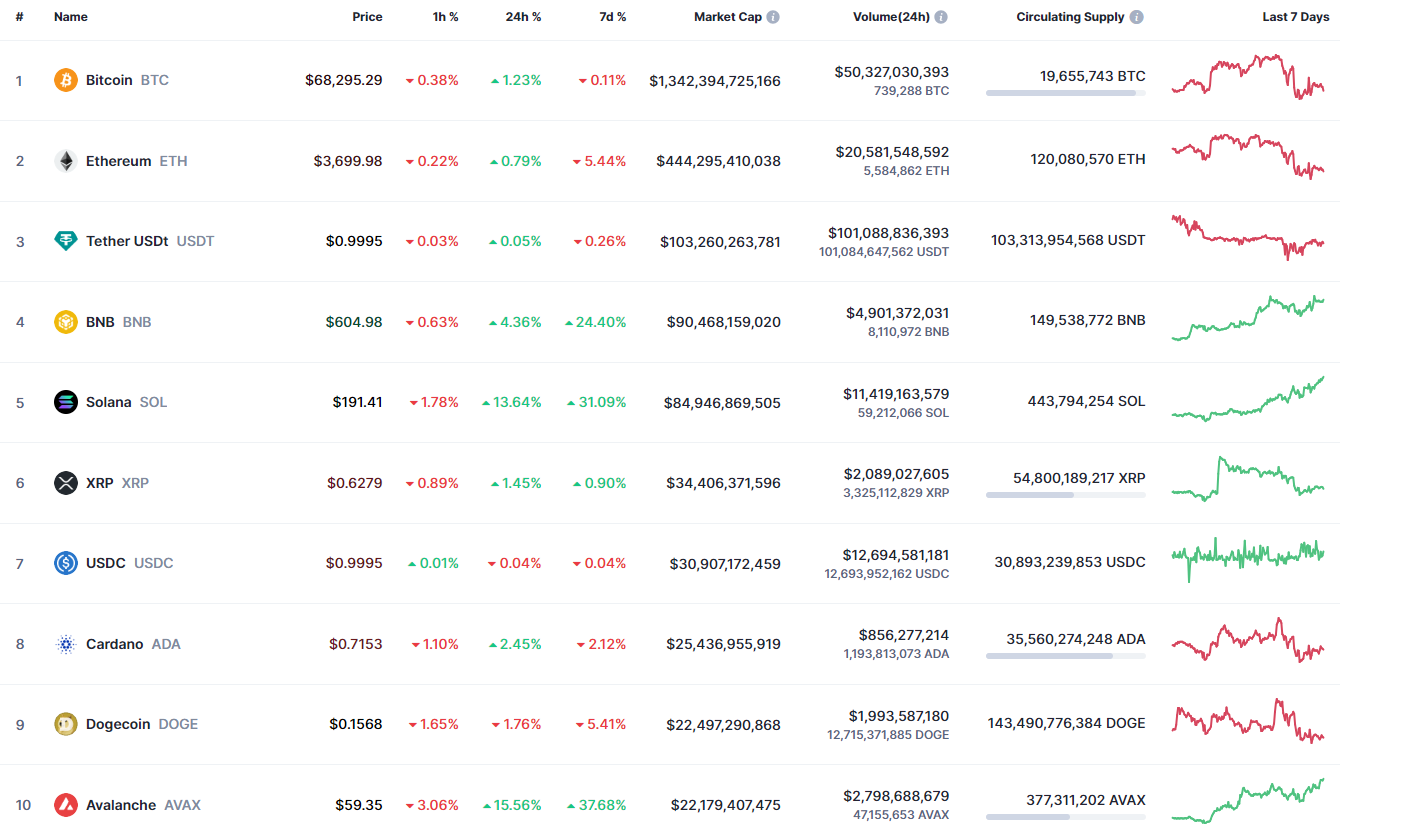Image resolution: width=1402 pixels, height=832 pixels.
Task: Open Solana's last 7 days chart
Action: [1248, 399]
